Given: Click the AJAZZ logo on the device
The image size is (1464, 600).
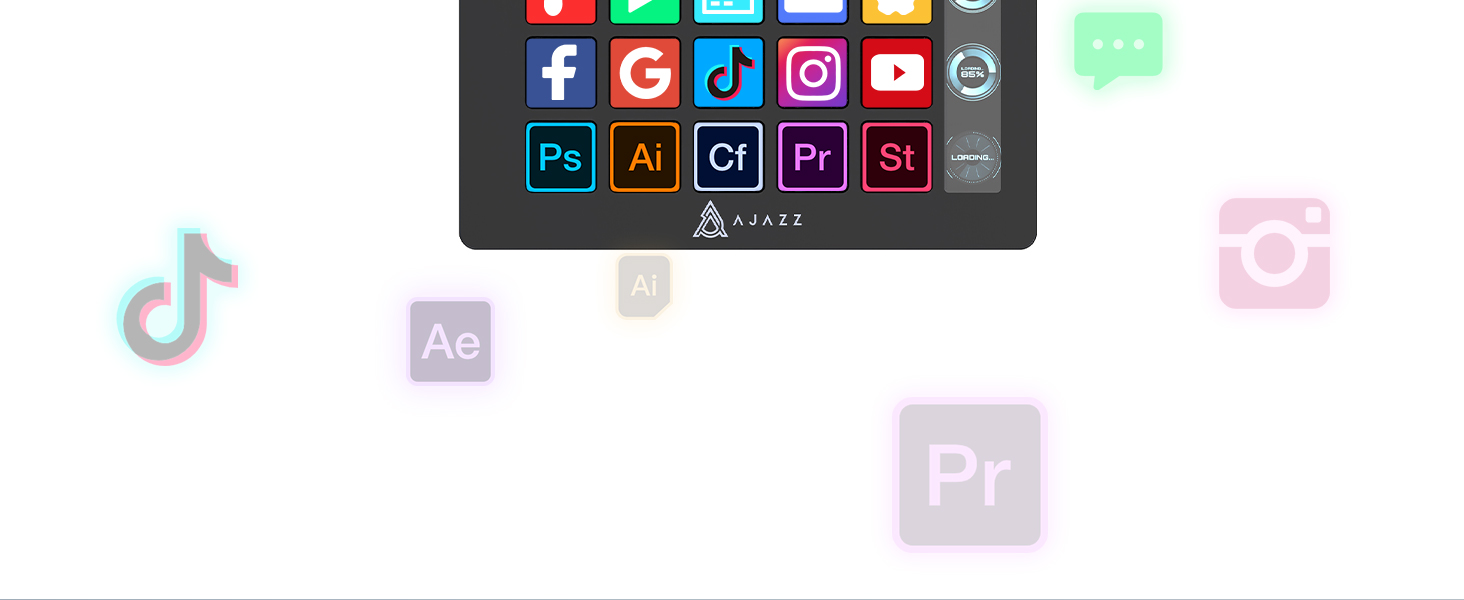Looking at the screenshot, I should (x=748, y=219).
